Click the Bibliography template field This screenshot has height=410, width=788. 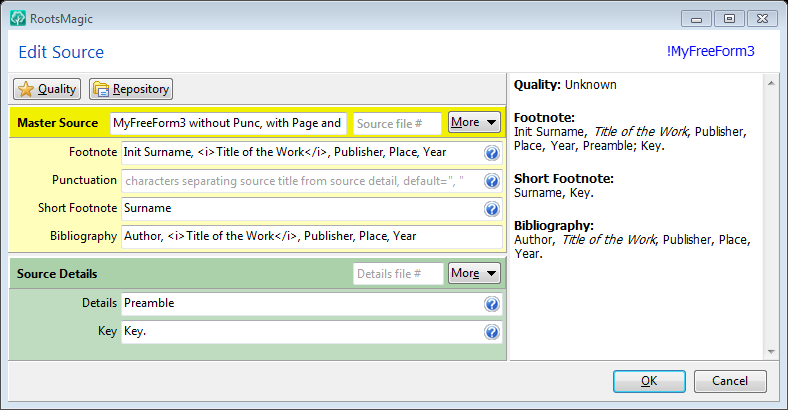[312, 237]
